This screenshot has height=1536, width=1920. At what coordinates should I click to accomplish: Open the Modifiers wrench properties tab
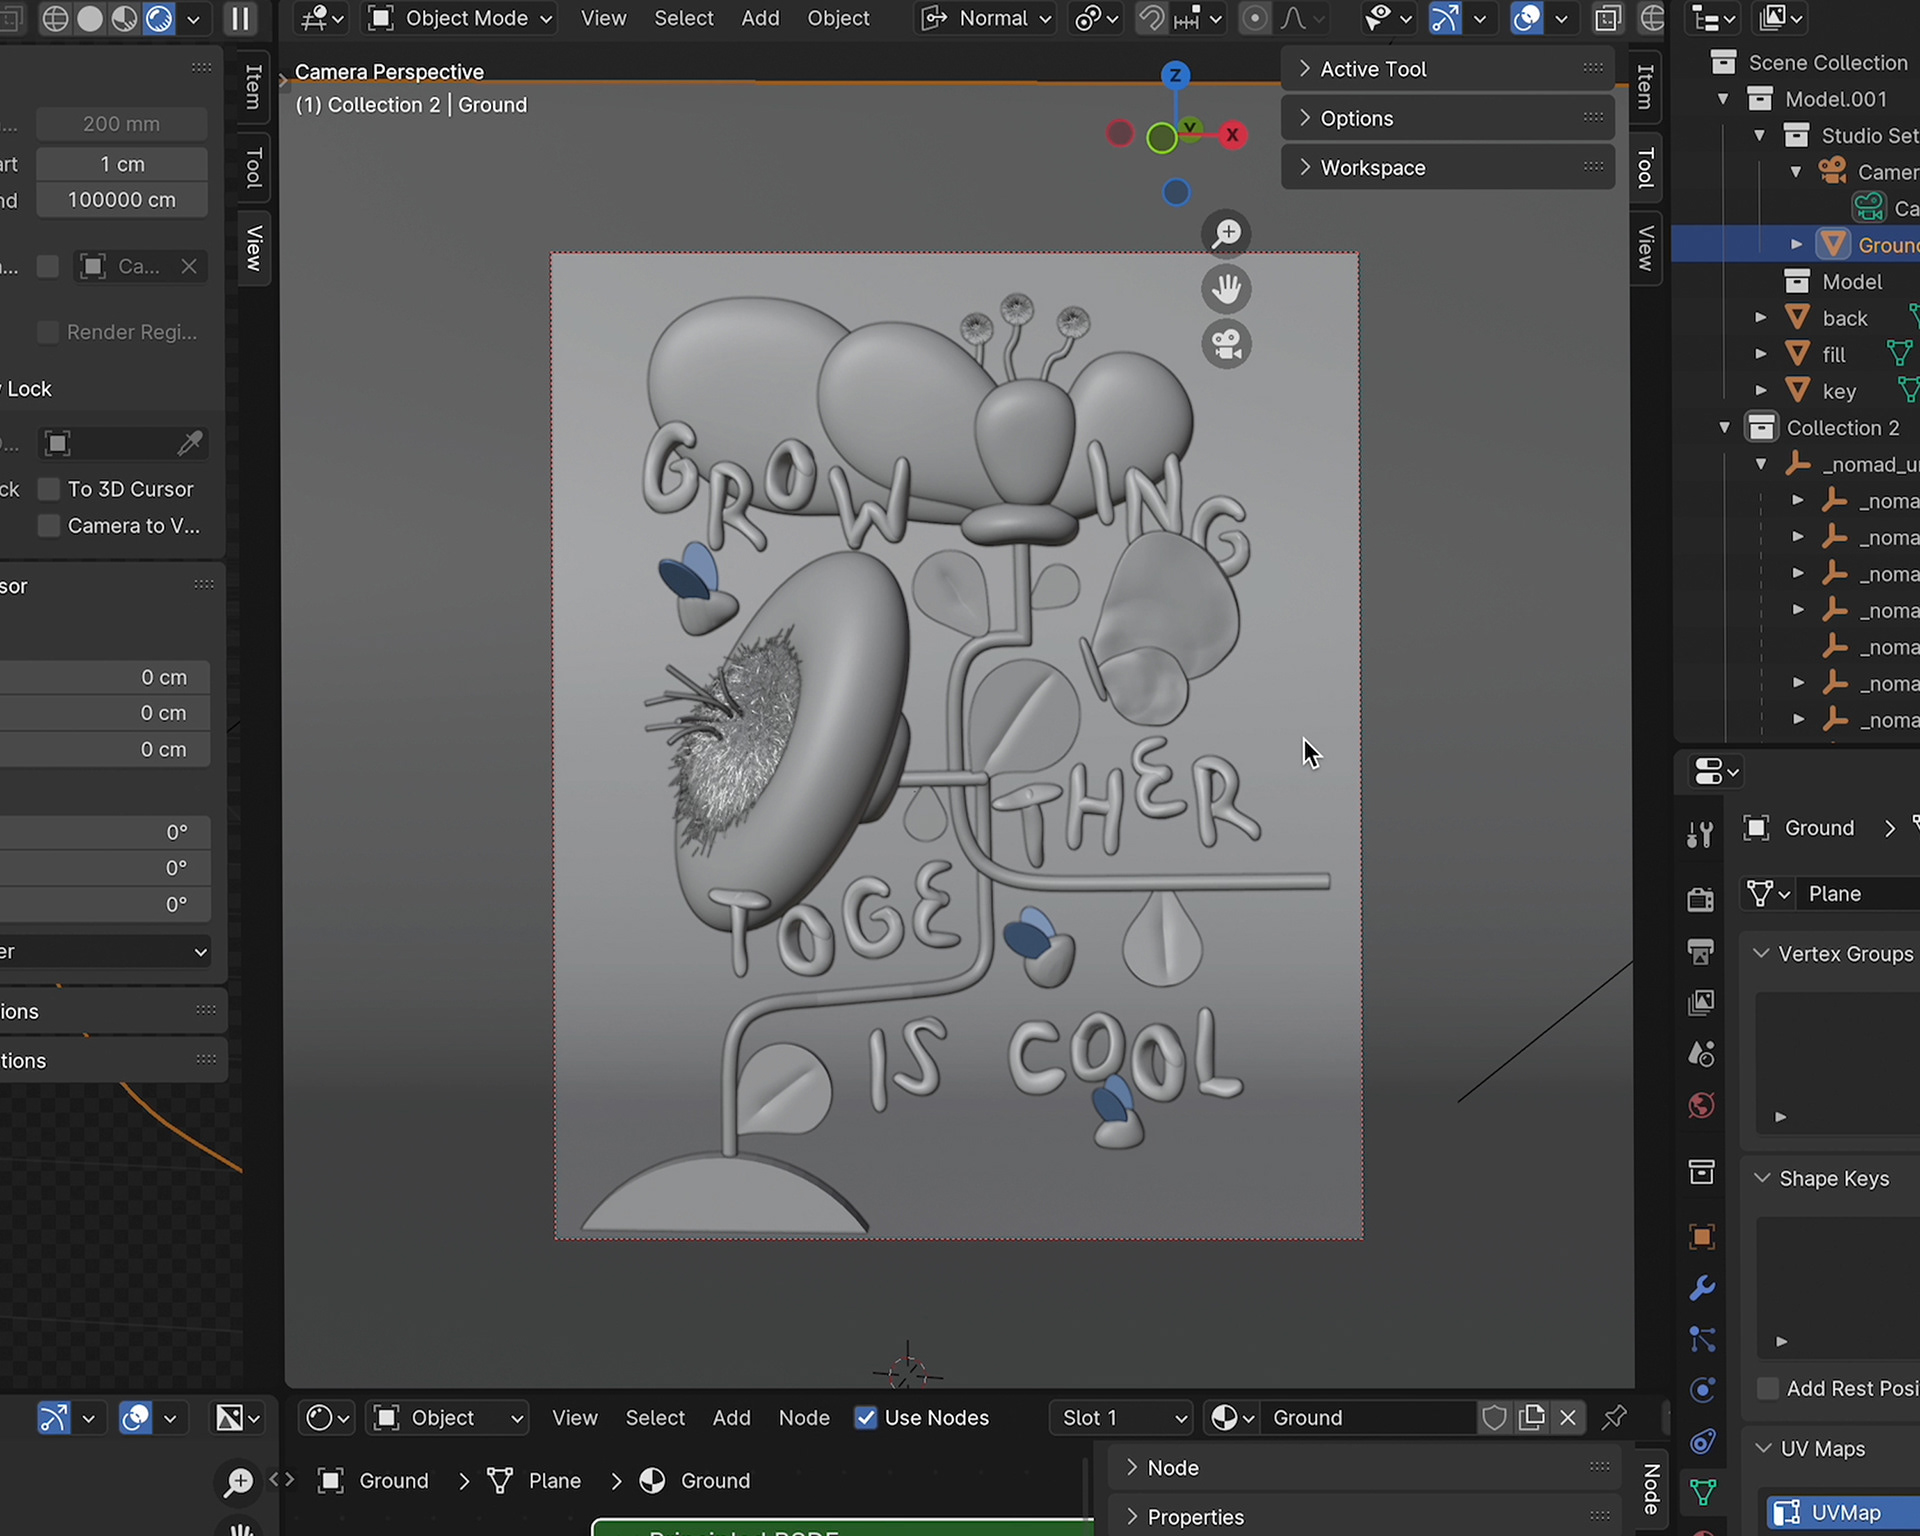pyautogui.click(x=1701, y=1288)
